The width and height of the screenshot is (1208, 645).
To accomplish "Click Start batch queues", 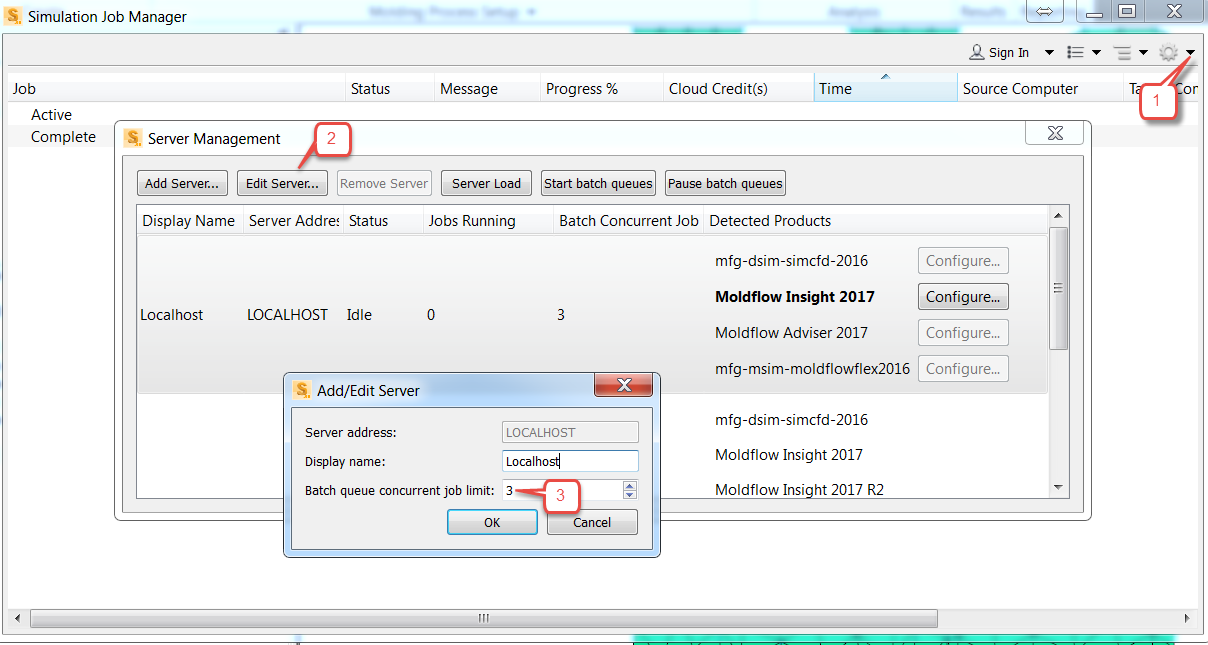I will [x=598, y=183].
